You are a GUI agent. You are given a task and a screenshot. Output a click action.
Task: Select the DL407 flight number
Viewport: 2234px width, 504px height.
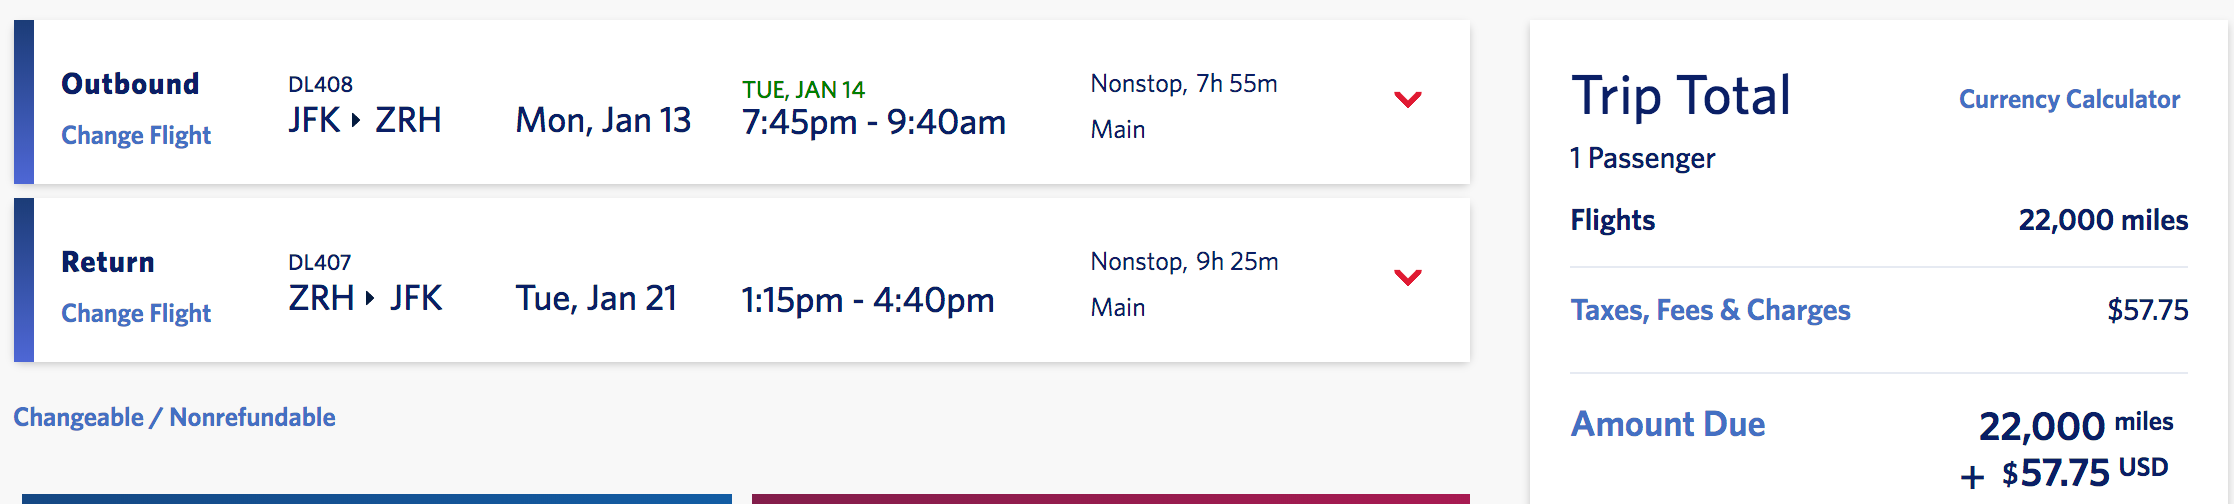click(319, 262)
